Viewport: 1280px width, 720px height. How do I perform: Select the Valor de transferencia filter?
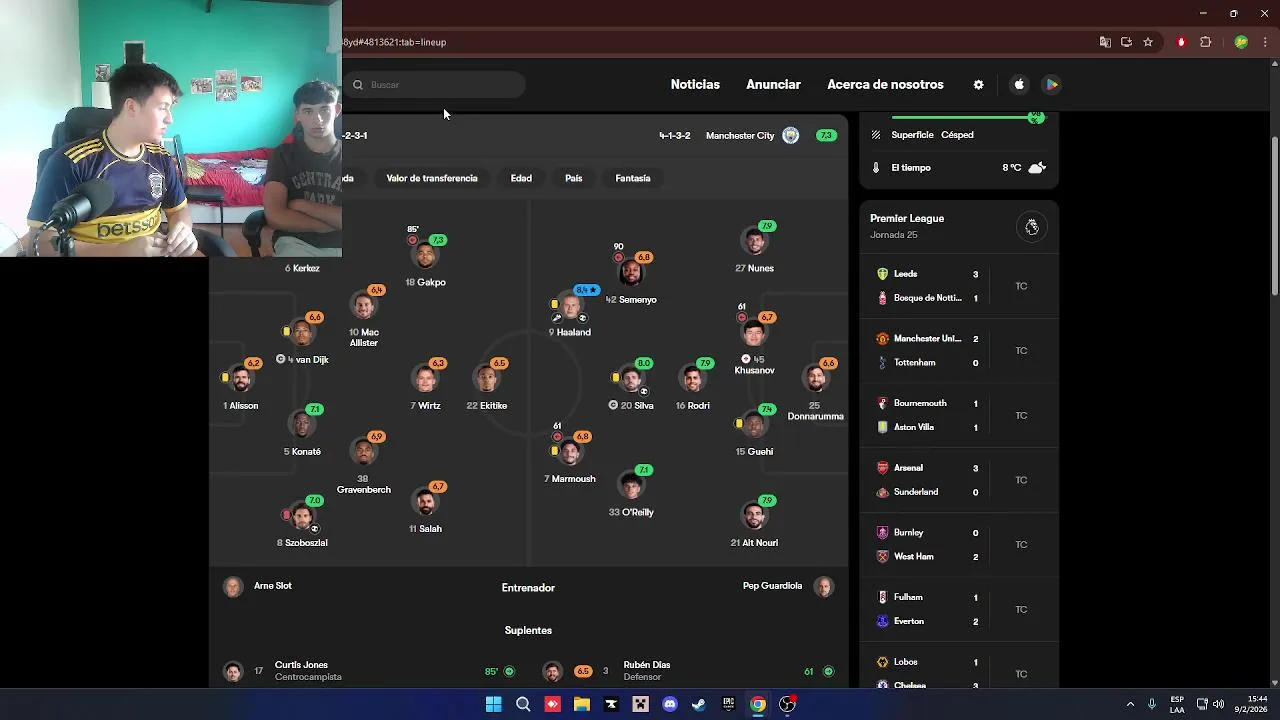432,178
